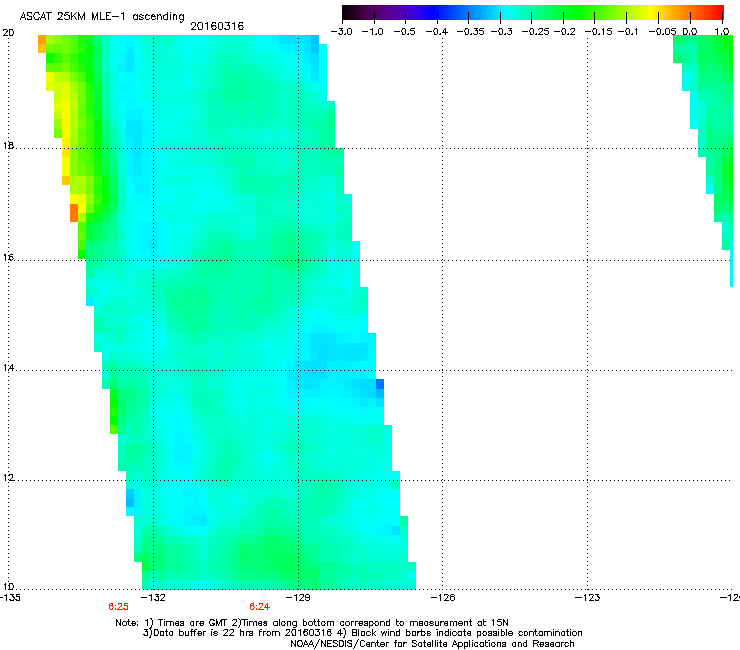The image size is (740, 650).
Task: Click the orange pixel on swath's west edge
Action: (74, 213)
